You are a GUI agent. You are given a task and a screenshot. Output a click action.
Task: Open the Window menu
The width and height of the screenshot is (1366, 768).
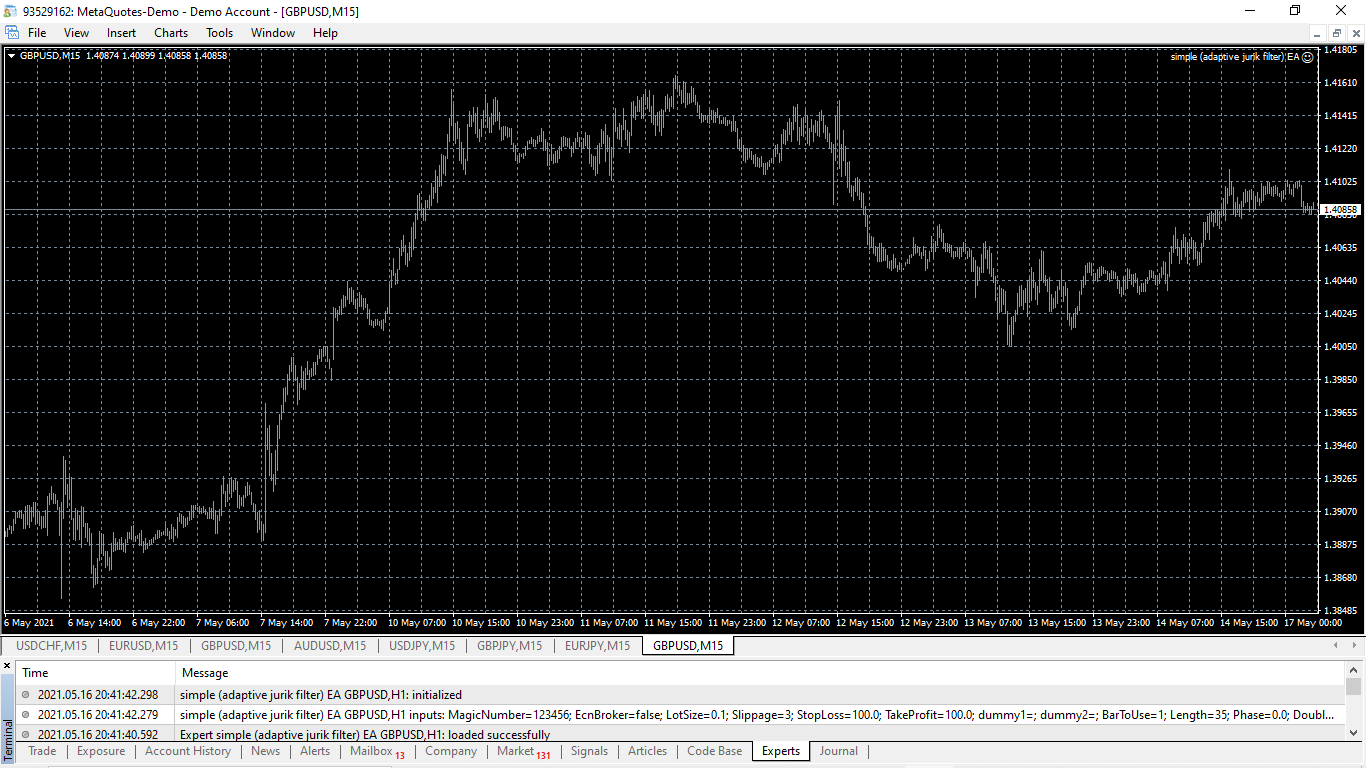point(273,33)
